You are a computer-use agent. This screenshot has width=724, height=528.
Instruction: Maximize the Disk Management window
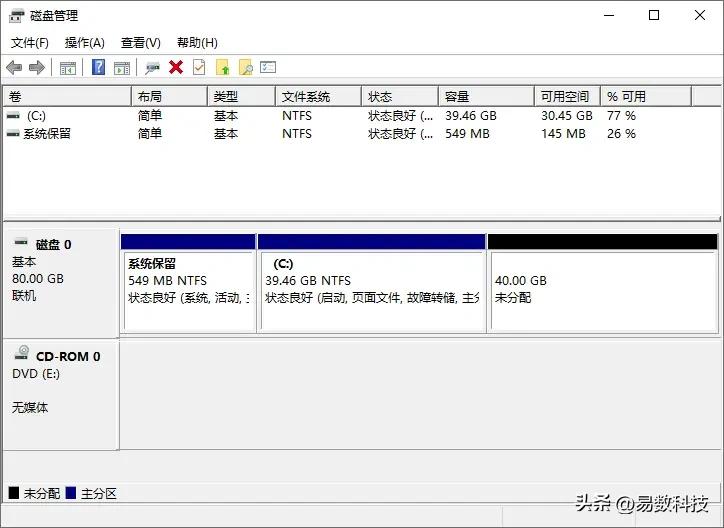654,16
